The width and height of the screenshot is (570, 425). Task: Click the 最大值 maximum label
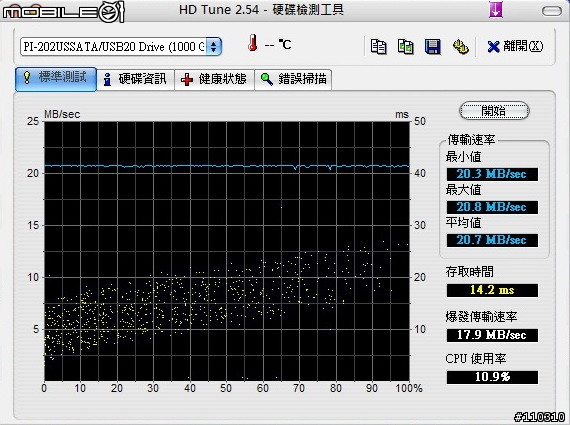tap(463, 190)
